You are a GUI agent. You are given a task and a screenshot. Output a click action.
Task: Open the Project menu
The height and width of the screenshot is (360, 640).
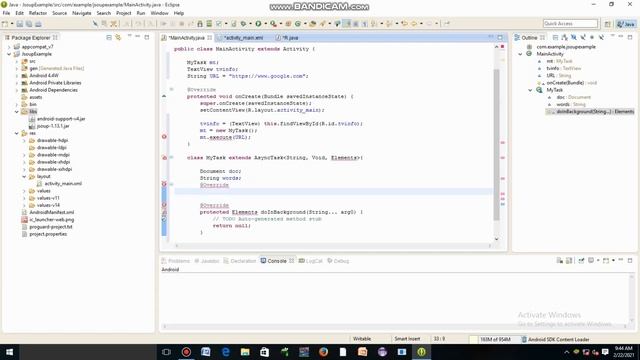click(x=124, y=13)
